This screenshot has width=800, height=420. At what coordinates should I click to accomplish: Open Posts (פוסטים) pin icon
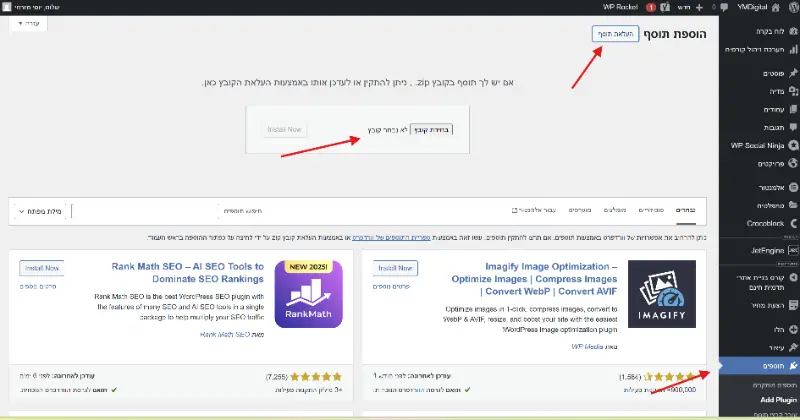point(793,73)
